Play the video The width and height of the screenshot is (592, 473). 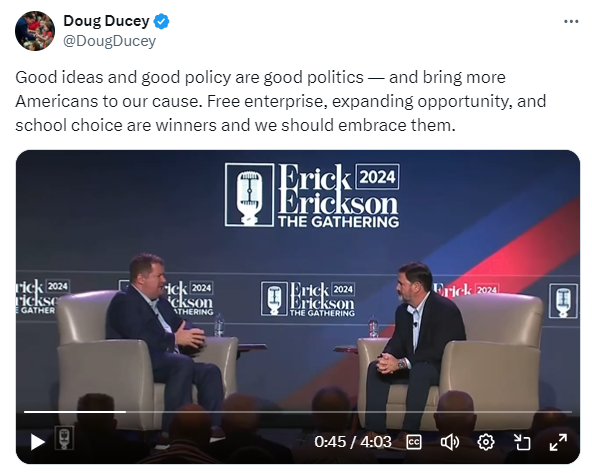point(37,442)
